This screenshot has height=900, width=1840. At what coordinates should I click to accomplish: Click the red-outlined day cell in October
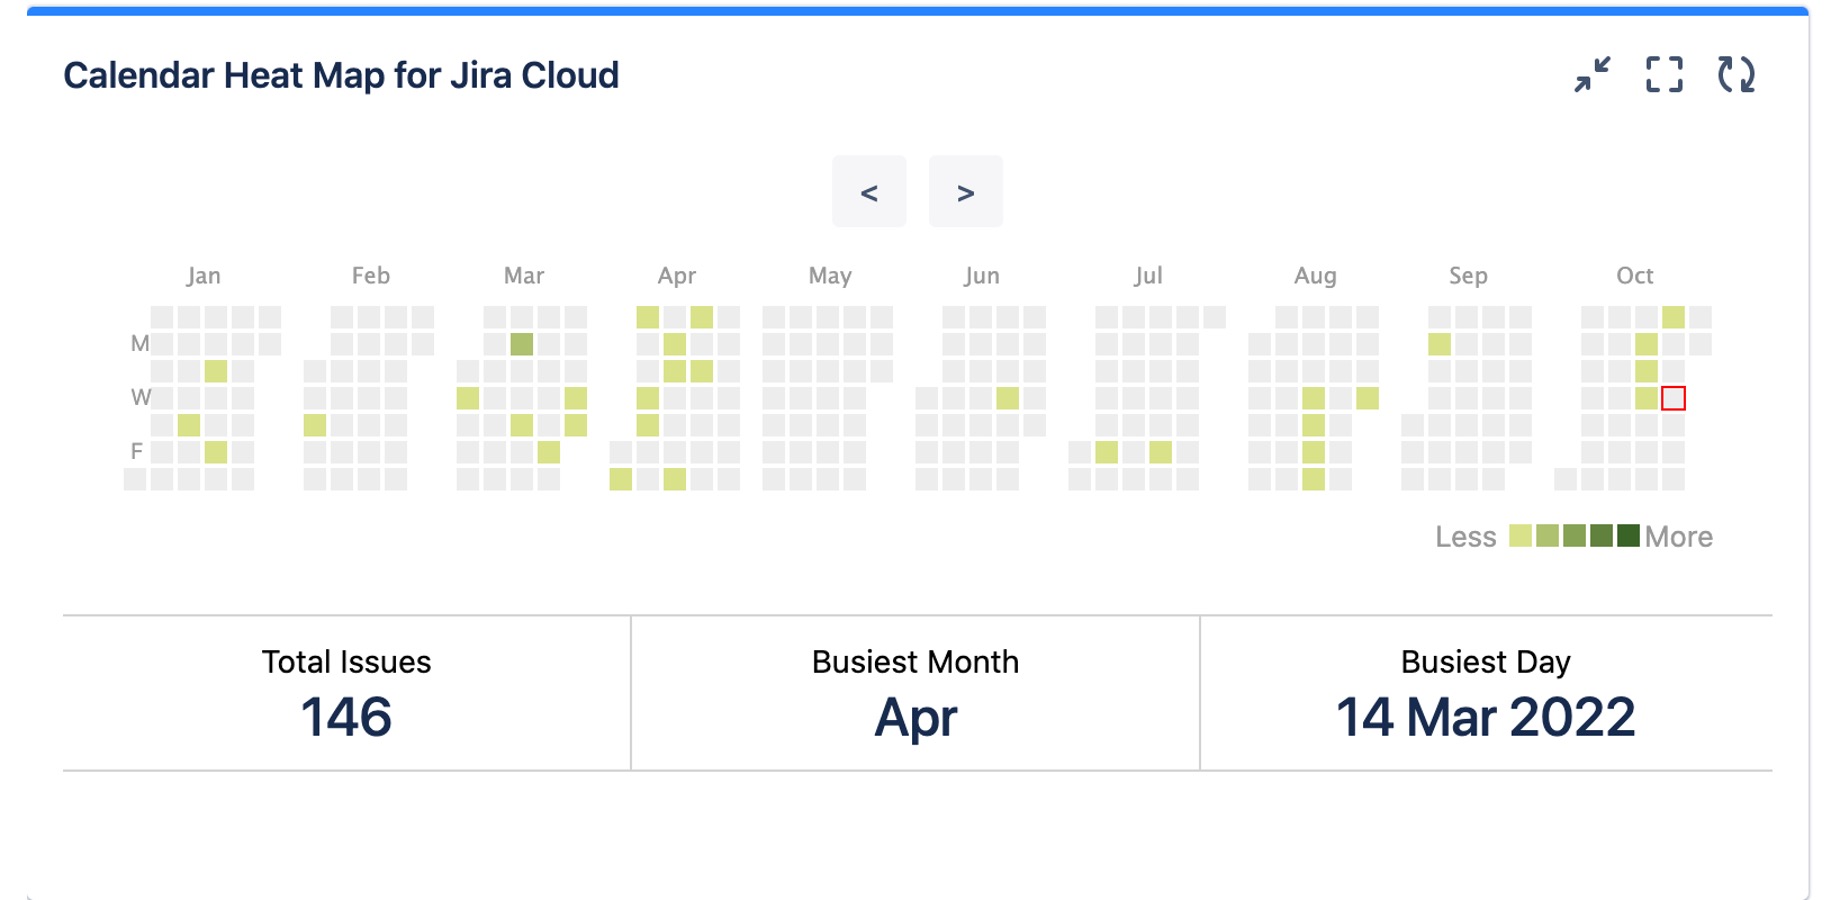click(x=1673, y=398)
